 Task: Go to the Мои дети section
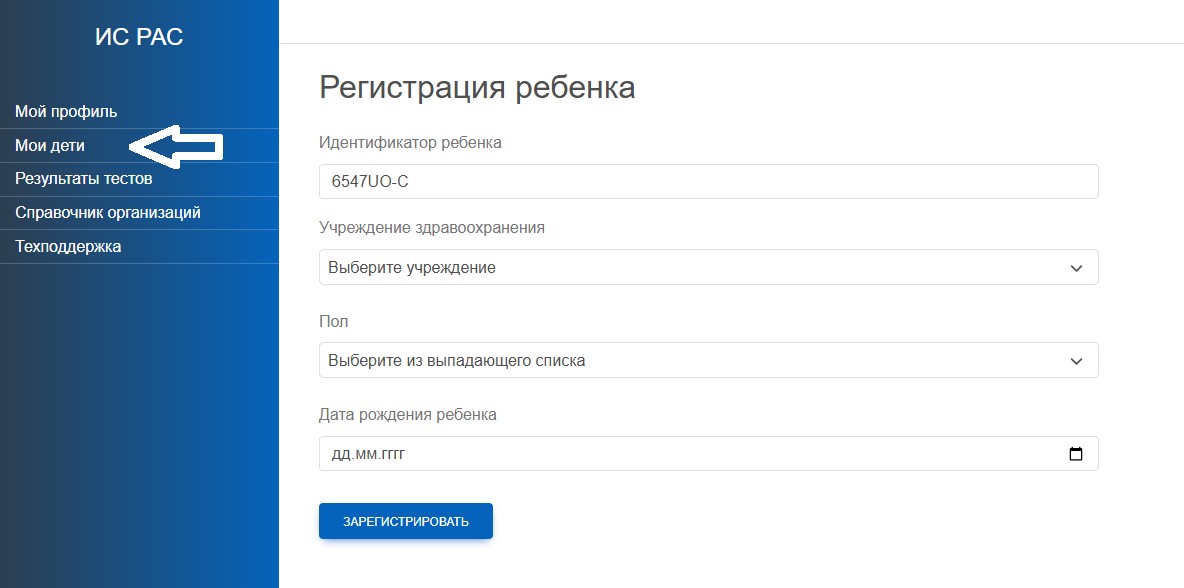click(x=50, y=145)
